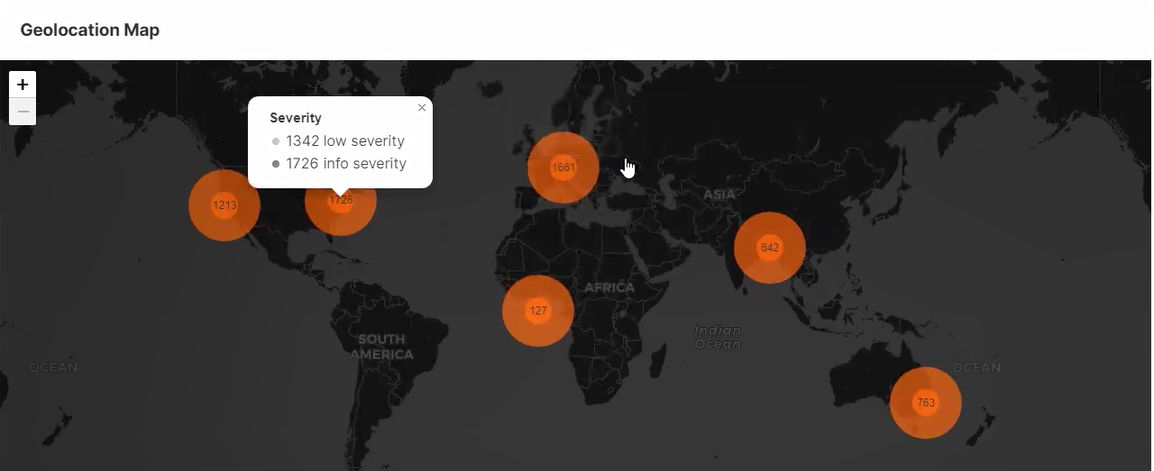Select the 1213 cluster marker
The width and height of the screenshot is (1154, 471).
point(224,205)
